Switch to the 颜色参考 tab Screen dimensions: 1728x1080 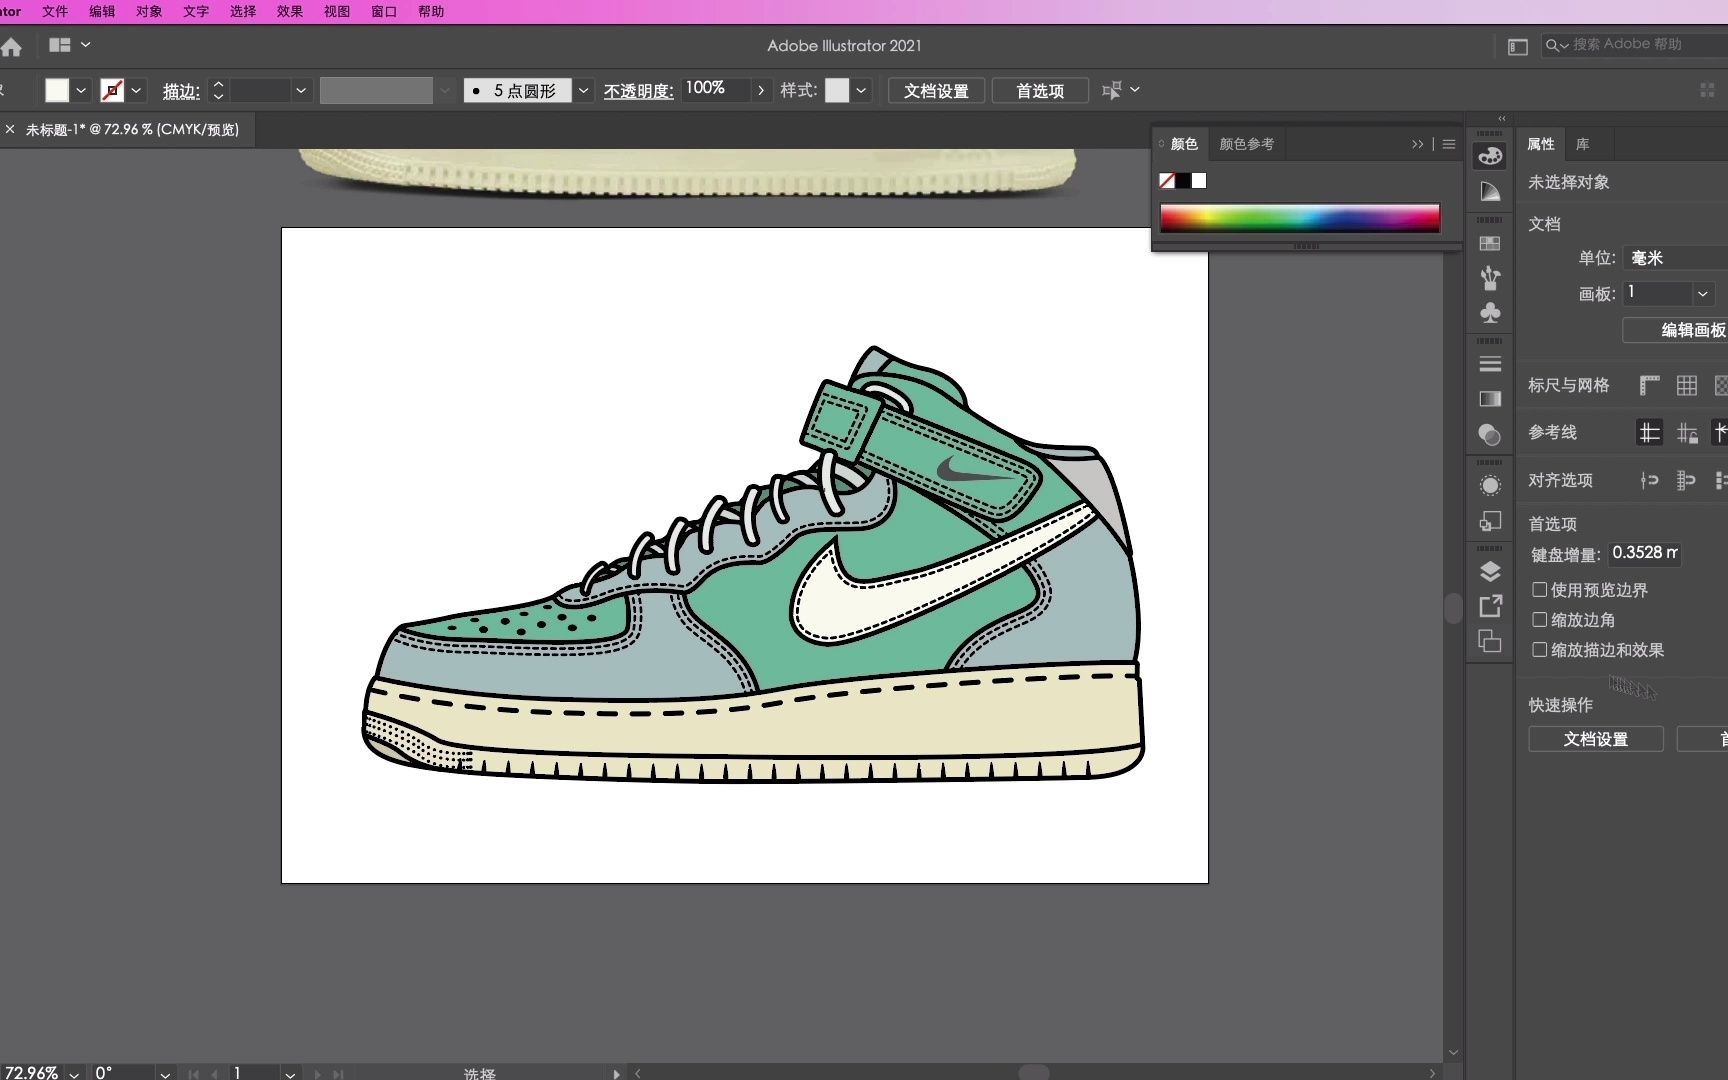click(1246, 144)
